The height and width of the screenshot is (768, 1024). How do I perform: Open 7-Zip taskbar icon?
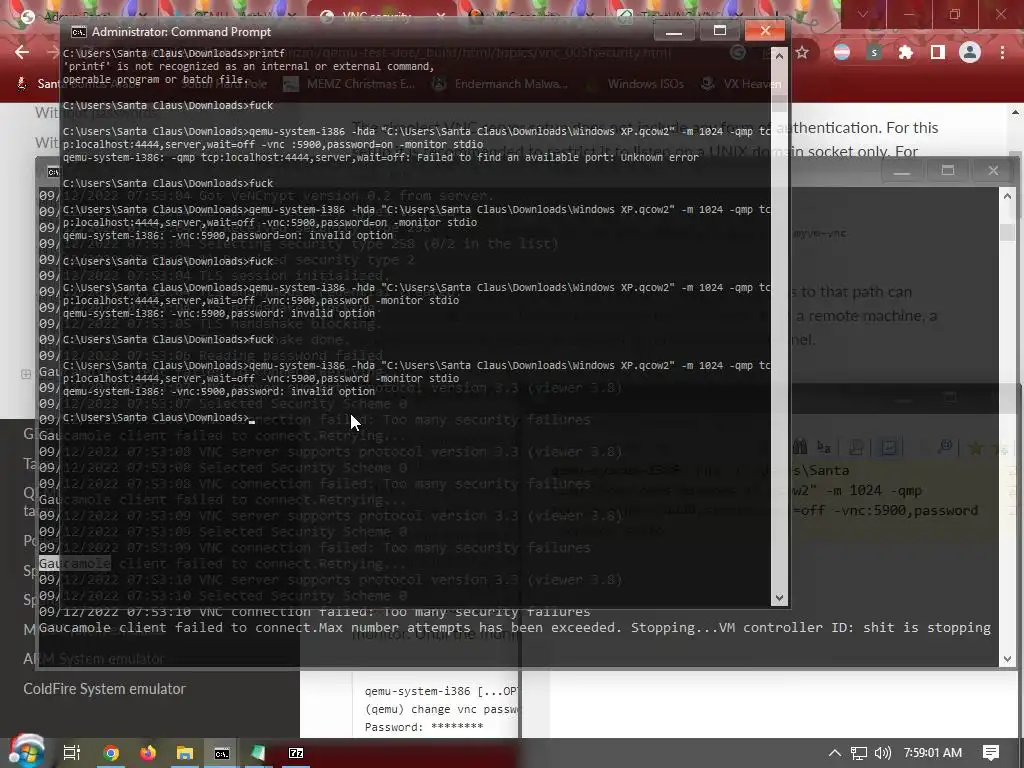pos(296,753)
